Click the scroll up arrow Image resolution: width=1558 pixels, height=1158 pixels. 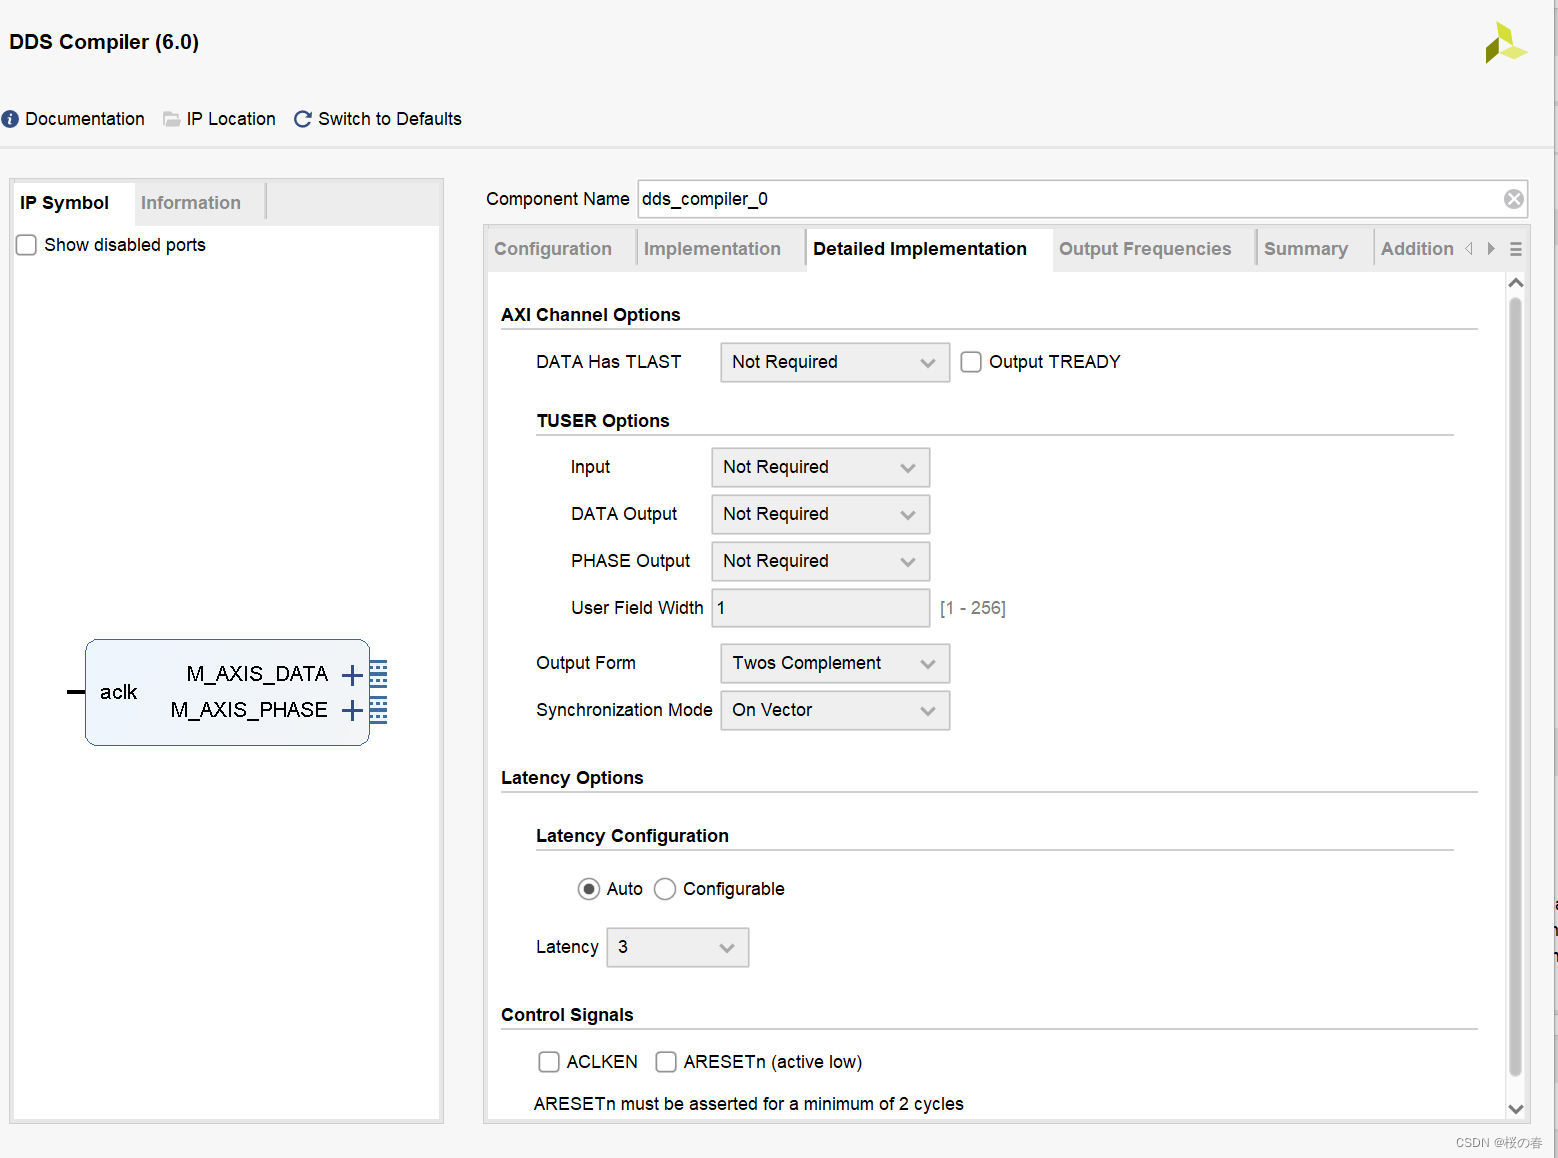click(1516, 283)
